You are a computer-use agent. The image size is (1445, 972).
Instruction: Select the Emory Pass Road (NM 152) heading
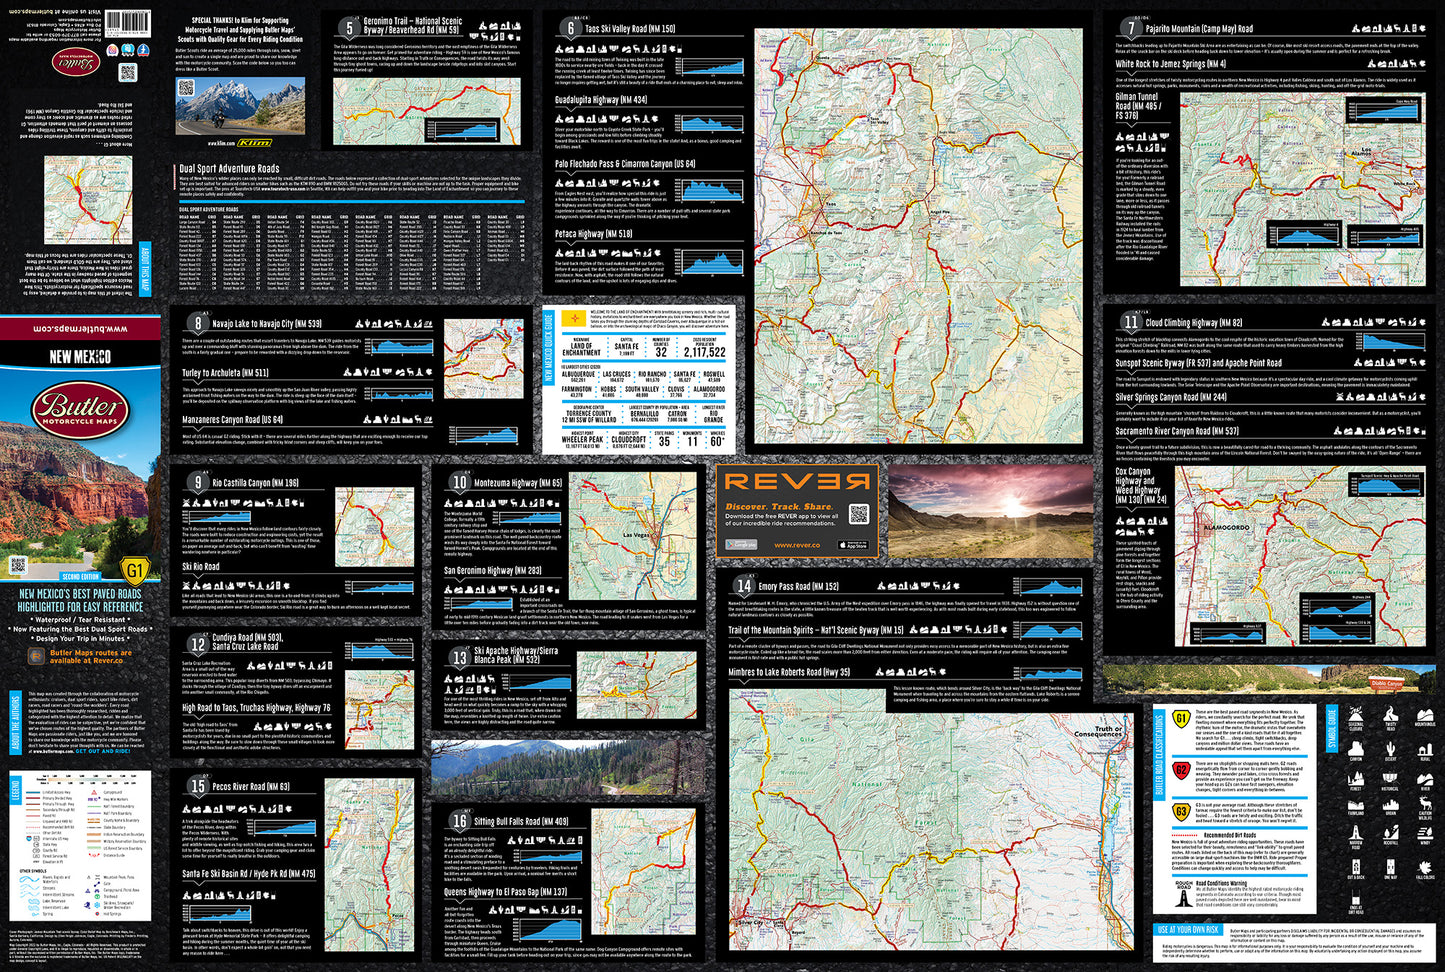[x=798, y=586]
